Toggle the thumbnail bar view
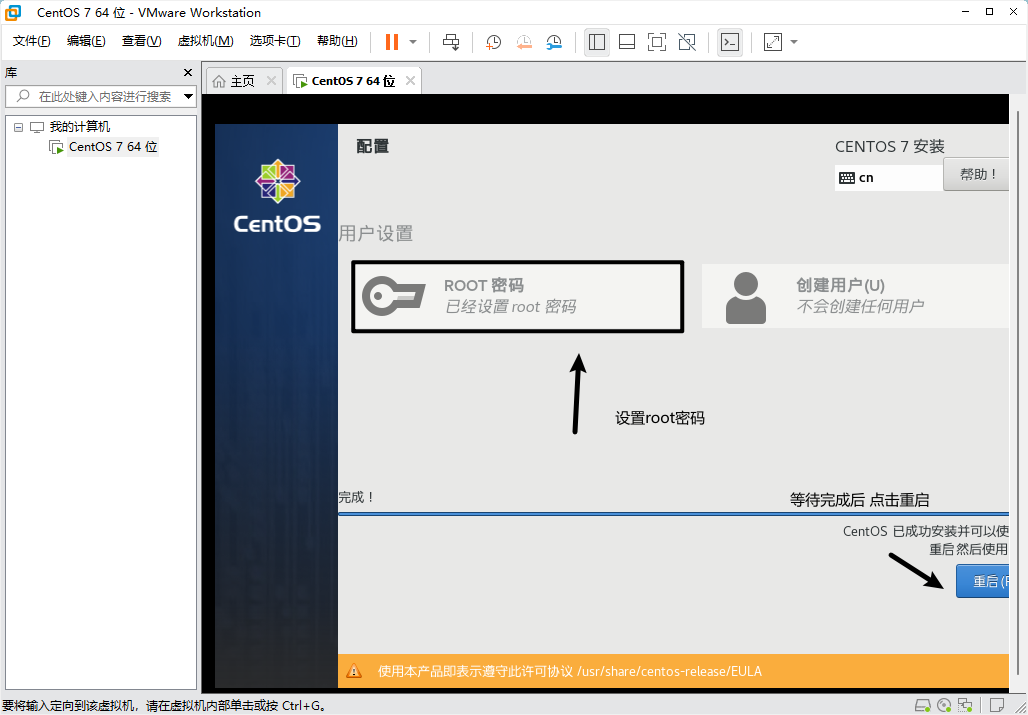The height and width of the screenshot is (715, 1028). point(627,42)
